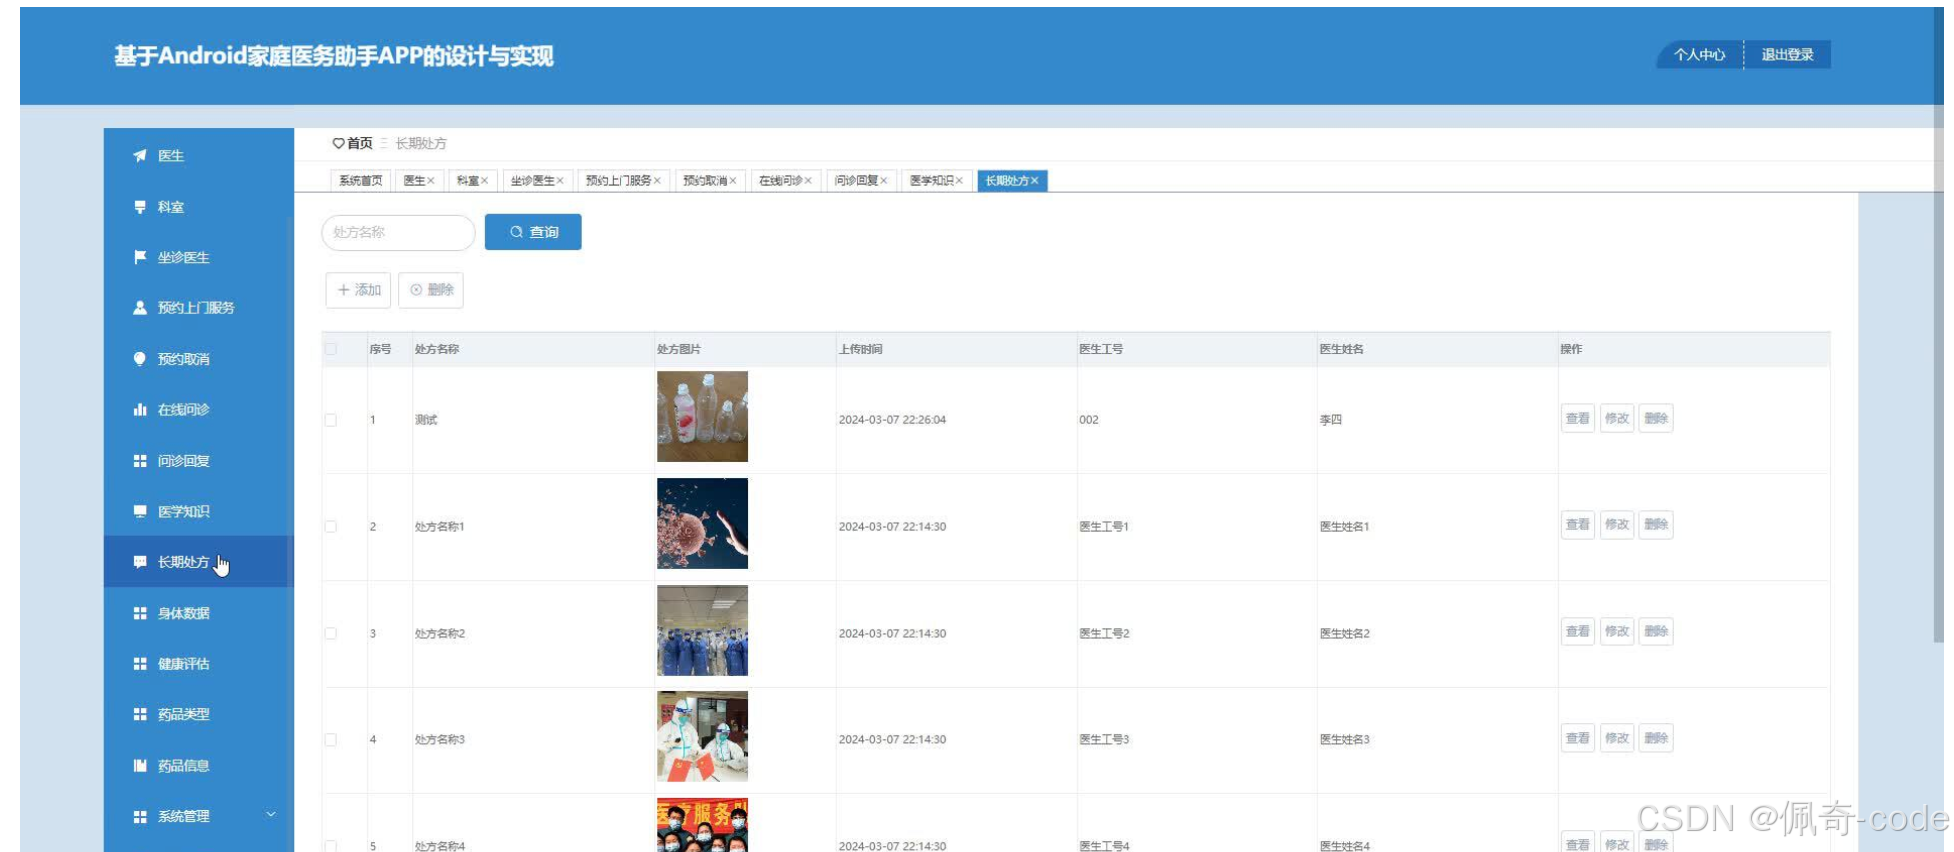Click the 处方名称 search input field
The image size is (1954, 852).
pos(398,232)
